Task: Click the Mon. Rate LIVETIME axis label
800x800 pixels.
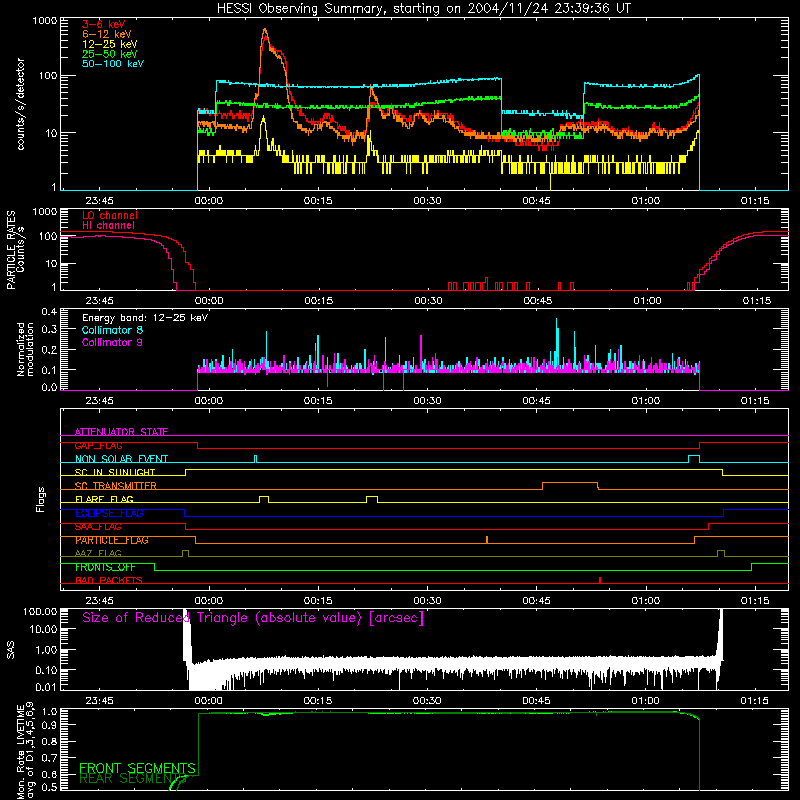Action: tap(26, 751)
